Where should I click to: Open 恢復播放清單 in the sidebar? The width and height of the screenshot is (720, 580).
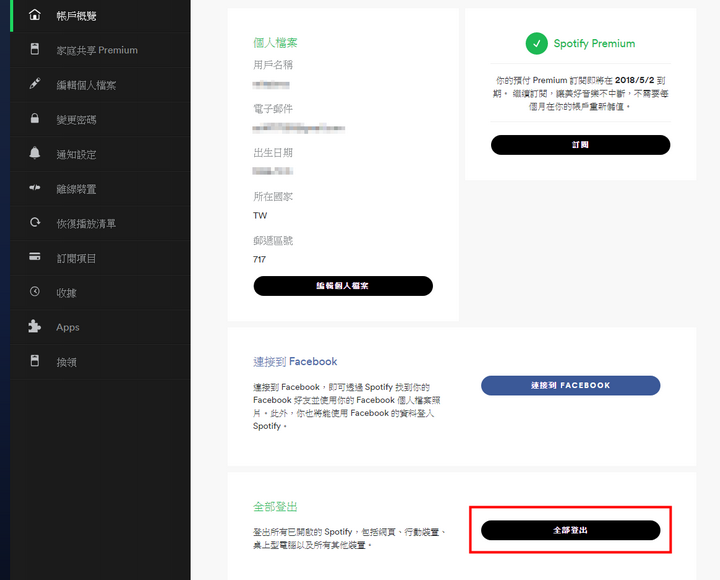point(100,224)
